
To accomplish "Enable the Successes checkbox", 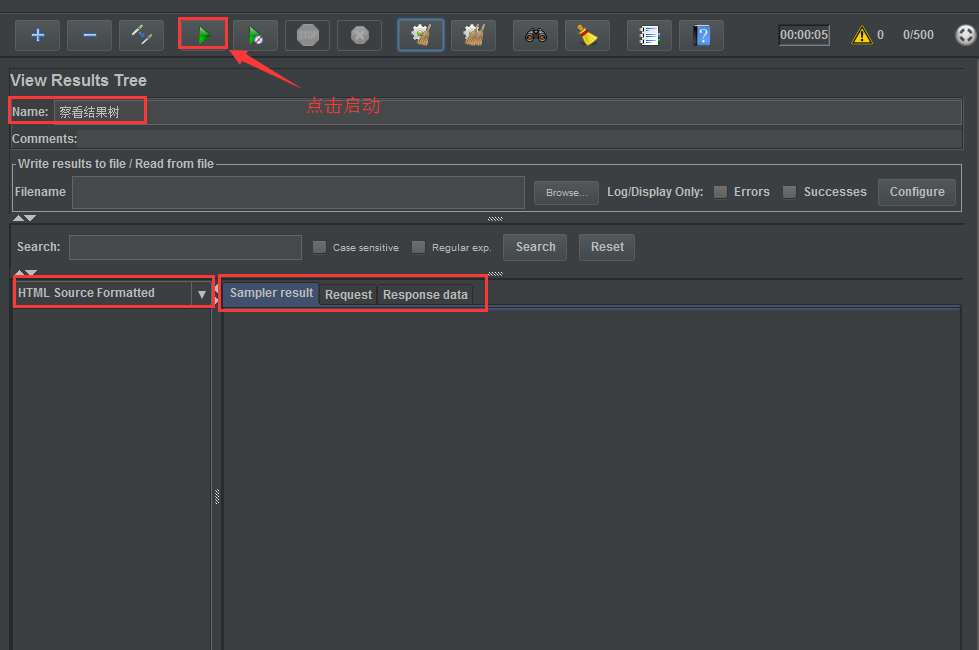I will (x=789, y=192).
